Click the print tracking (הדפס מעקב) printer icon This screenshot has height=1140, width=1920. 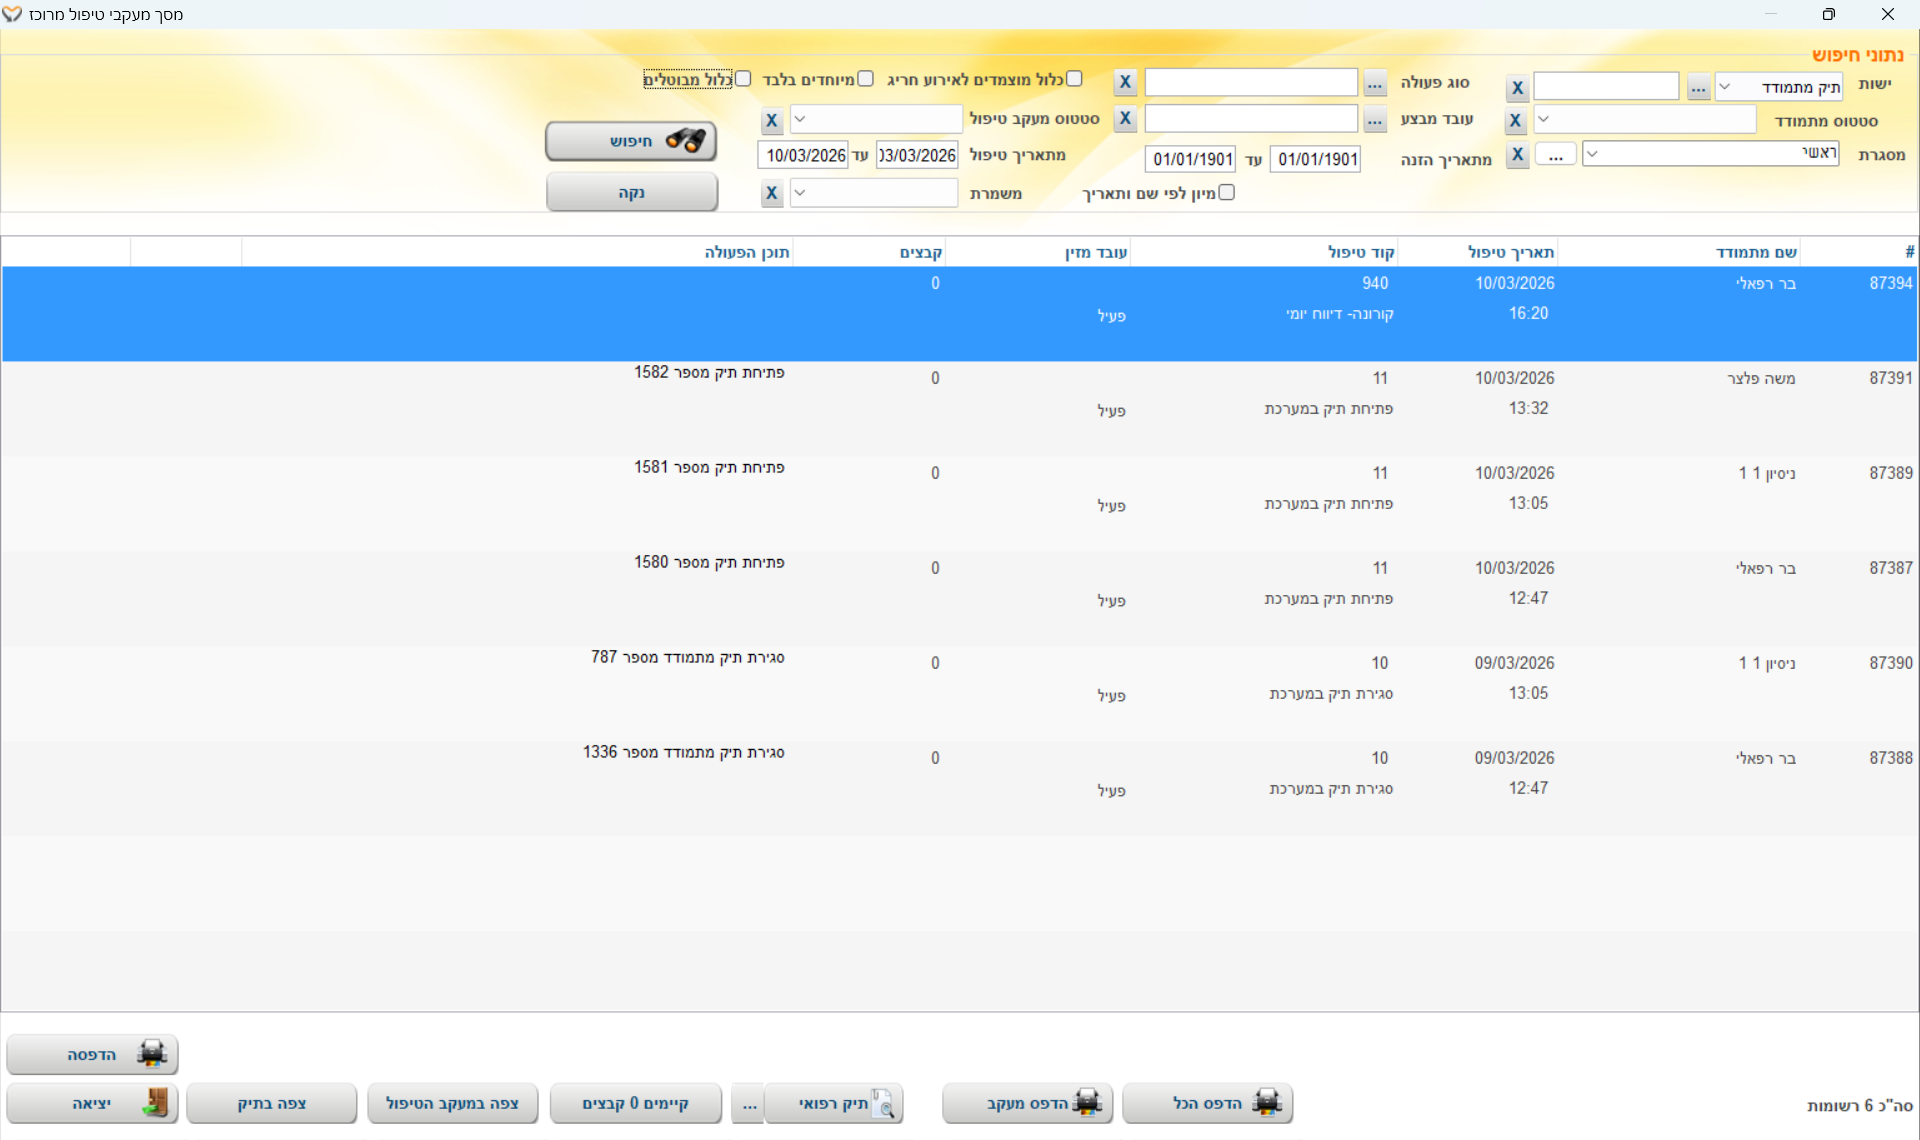tap(1086, 1102)
